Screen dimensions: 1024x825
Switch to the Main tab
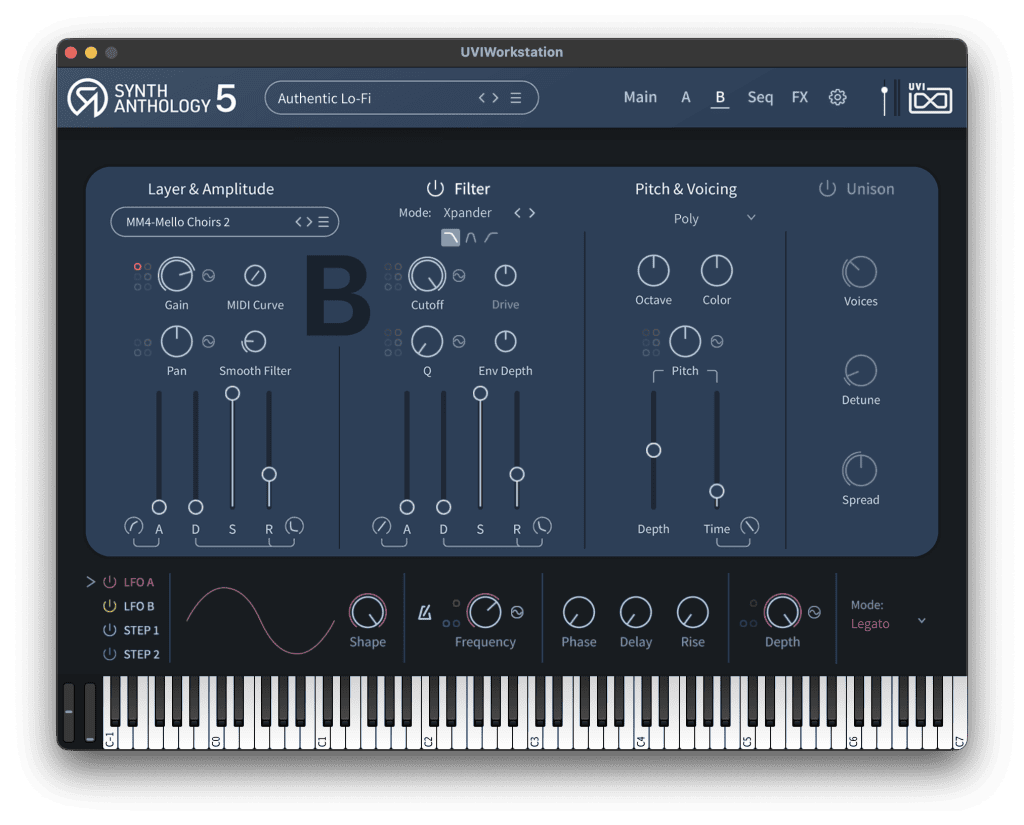(x=640, y=97)
